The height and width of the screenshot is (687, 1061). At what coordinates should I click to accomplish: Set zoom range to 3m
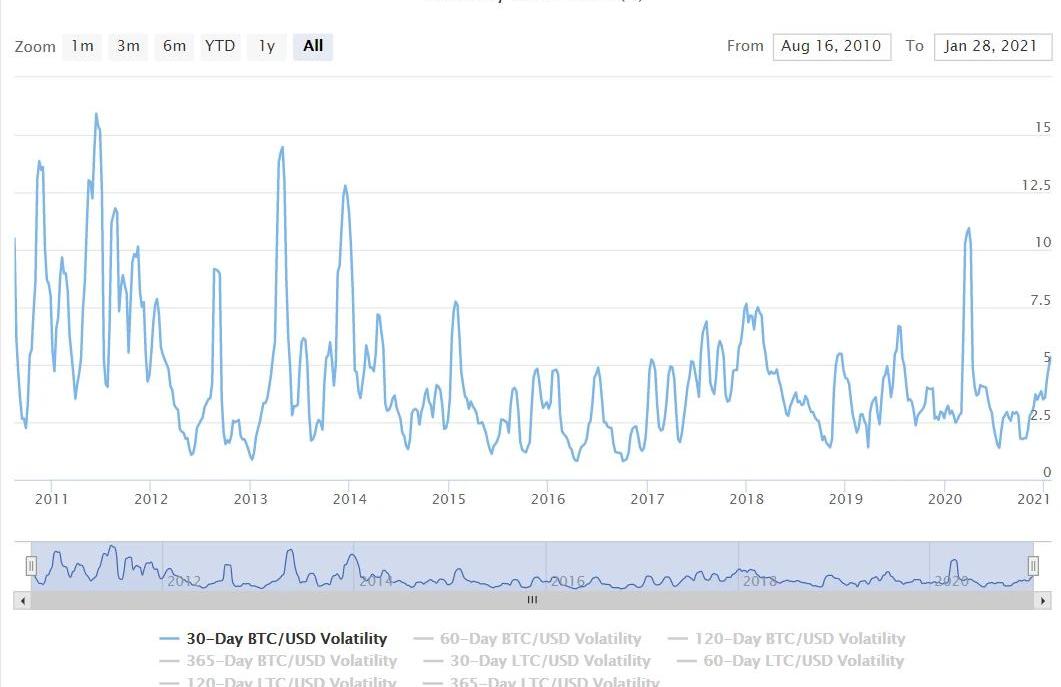pyautogui.click(x=128, y=46)
